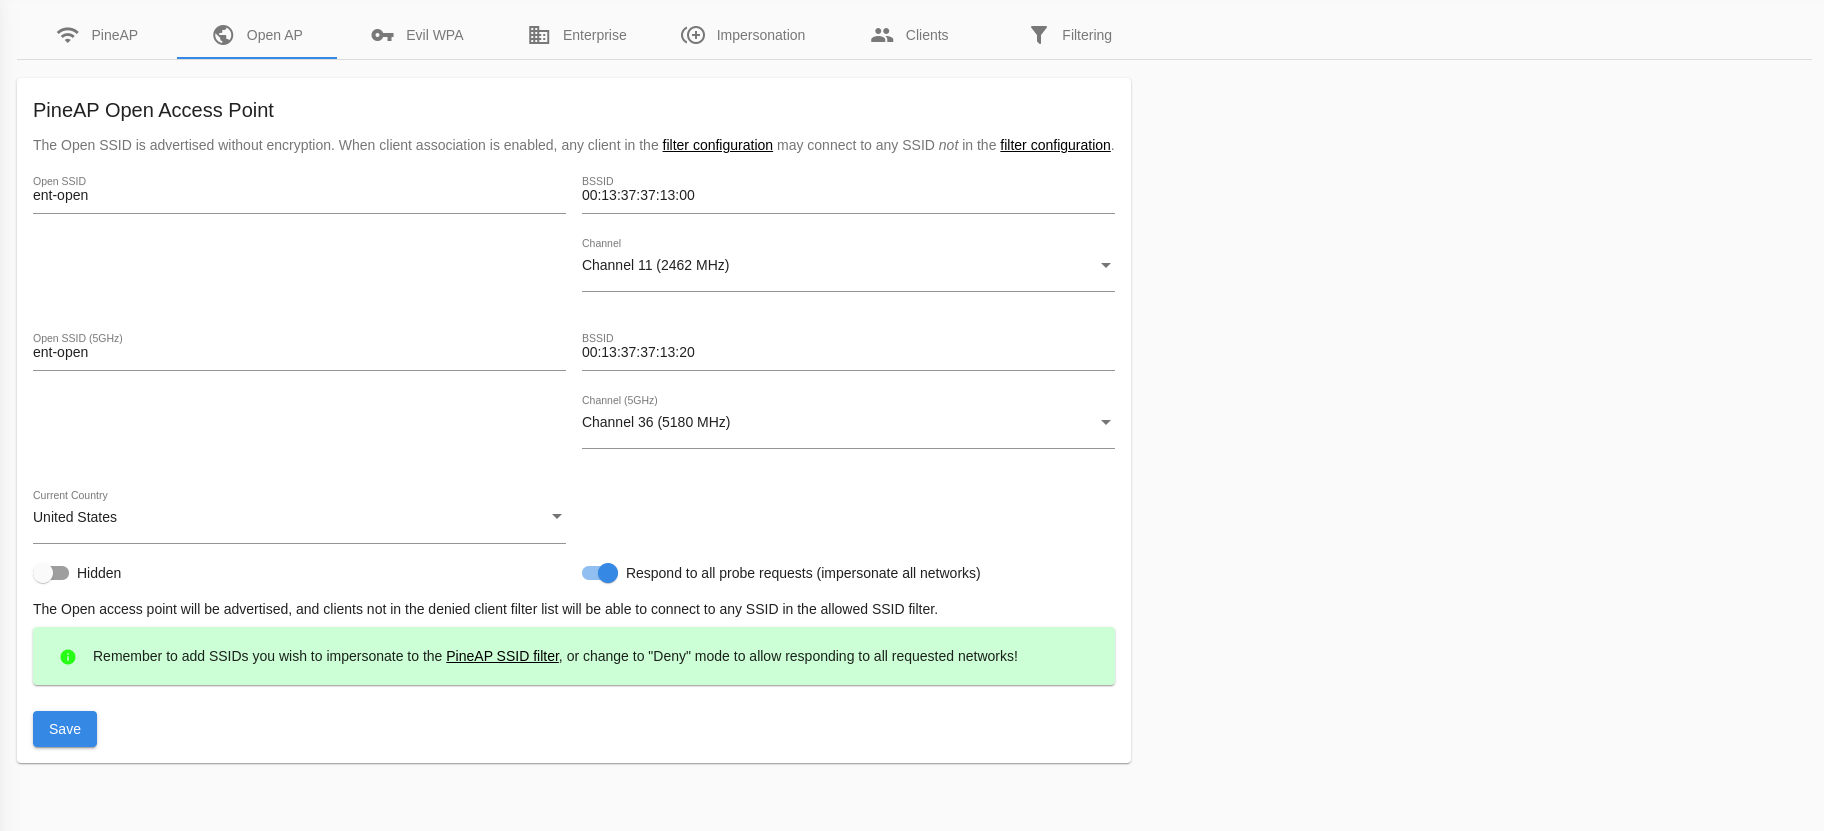Click the 'Hidden' toggle label text
Image resolution: width=1824 pixels, height=831 pixels.
coord(99,573)
